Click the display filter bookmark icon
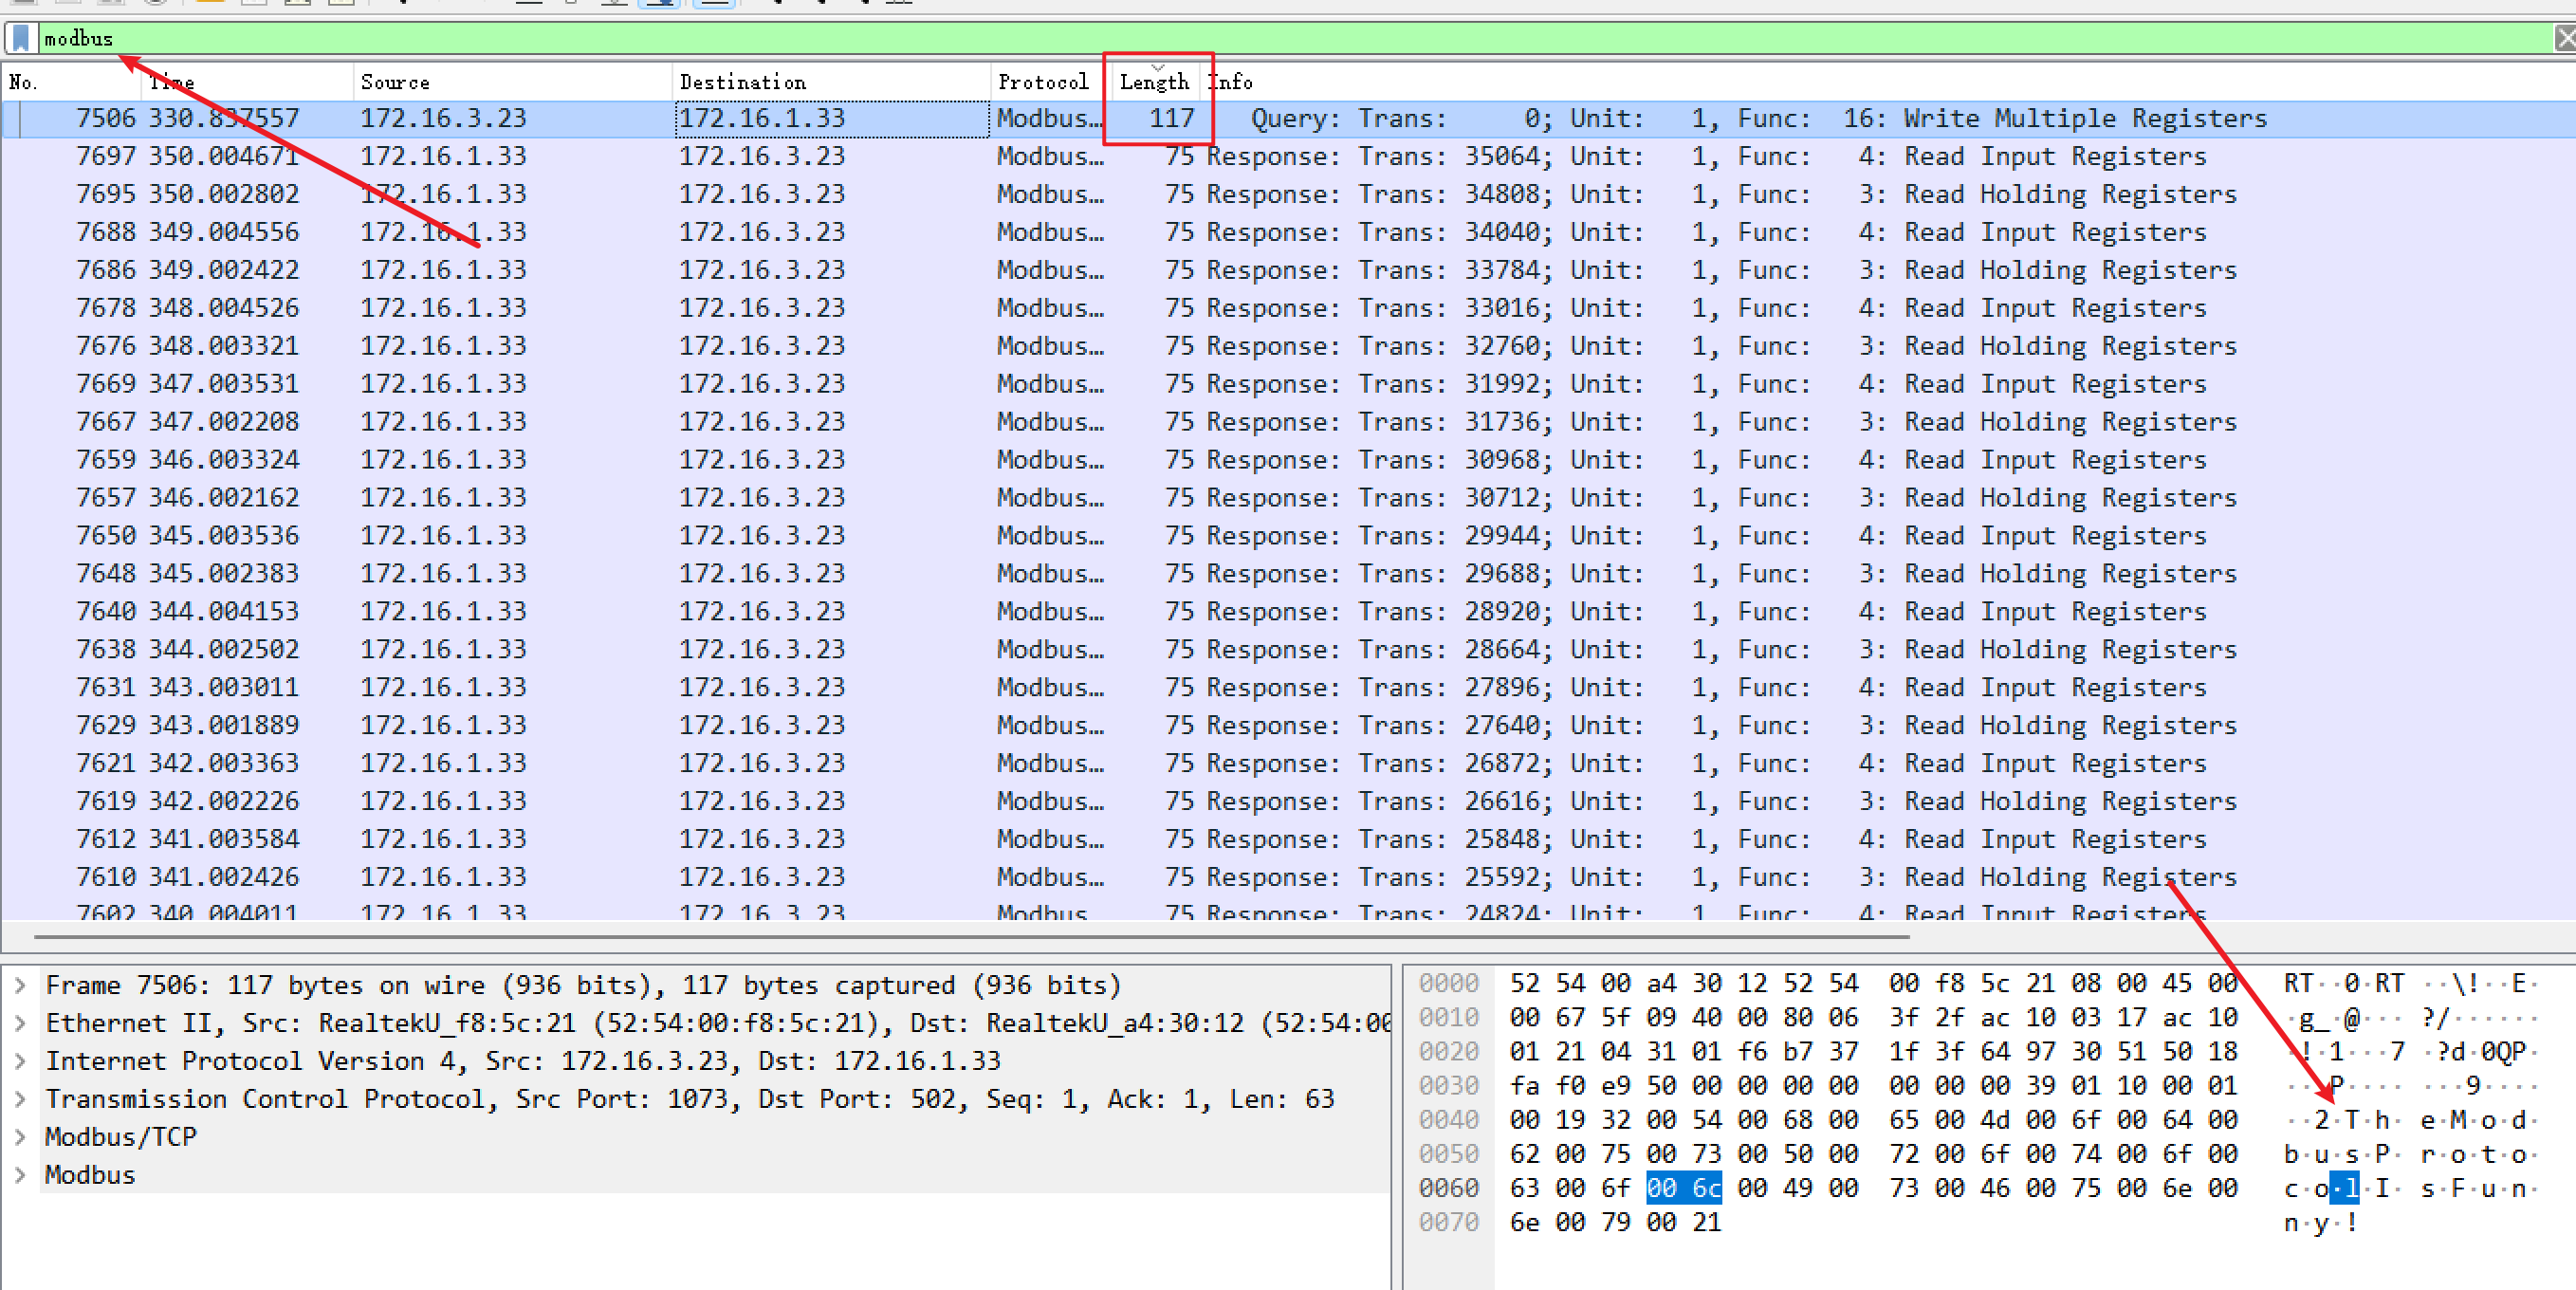 [x=20, y=38]
